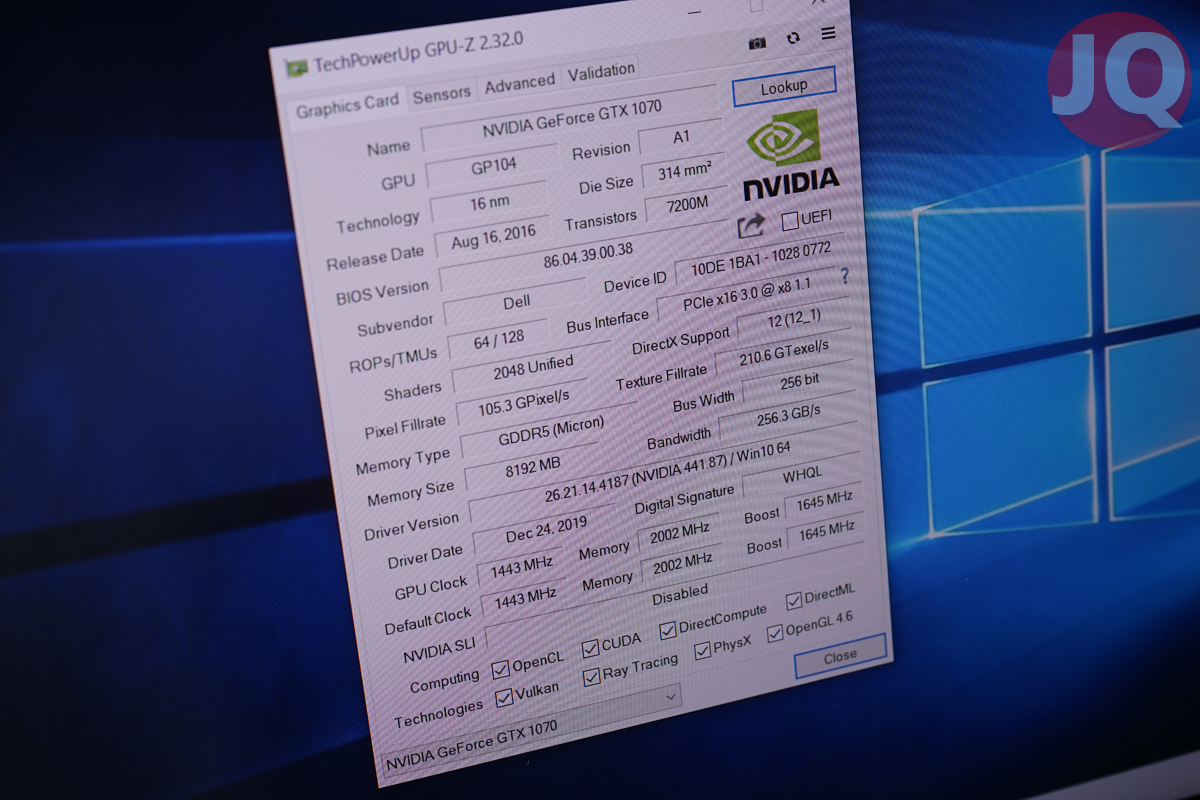Screen dimensions: 1200x800
Task: Click the BIOS share/export arrow icon
Action: click(751, 227)
